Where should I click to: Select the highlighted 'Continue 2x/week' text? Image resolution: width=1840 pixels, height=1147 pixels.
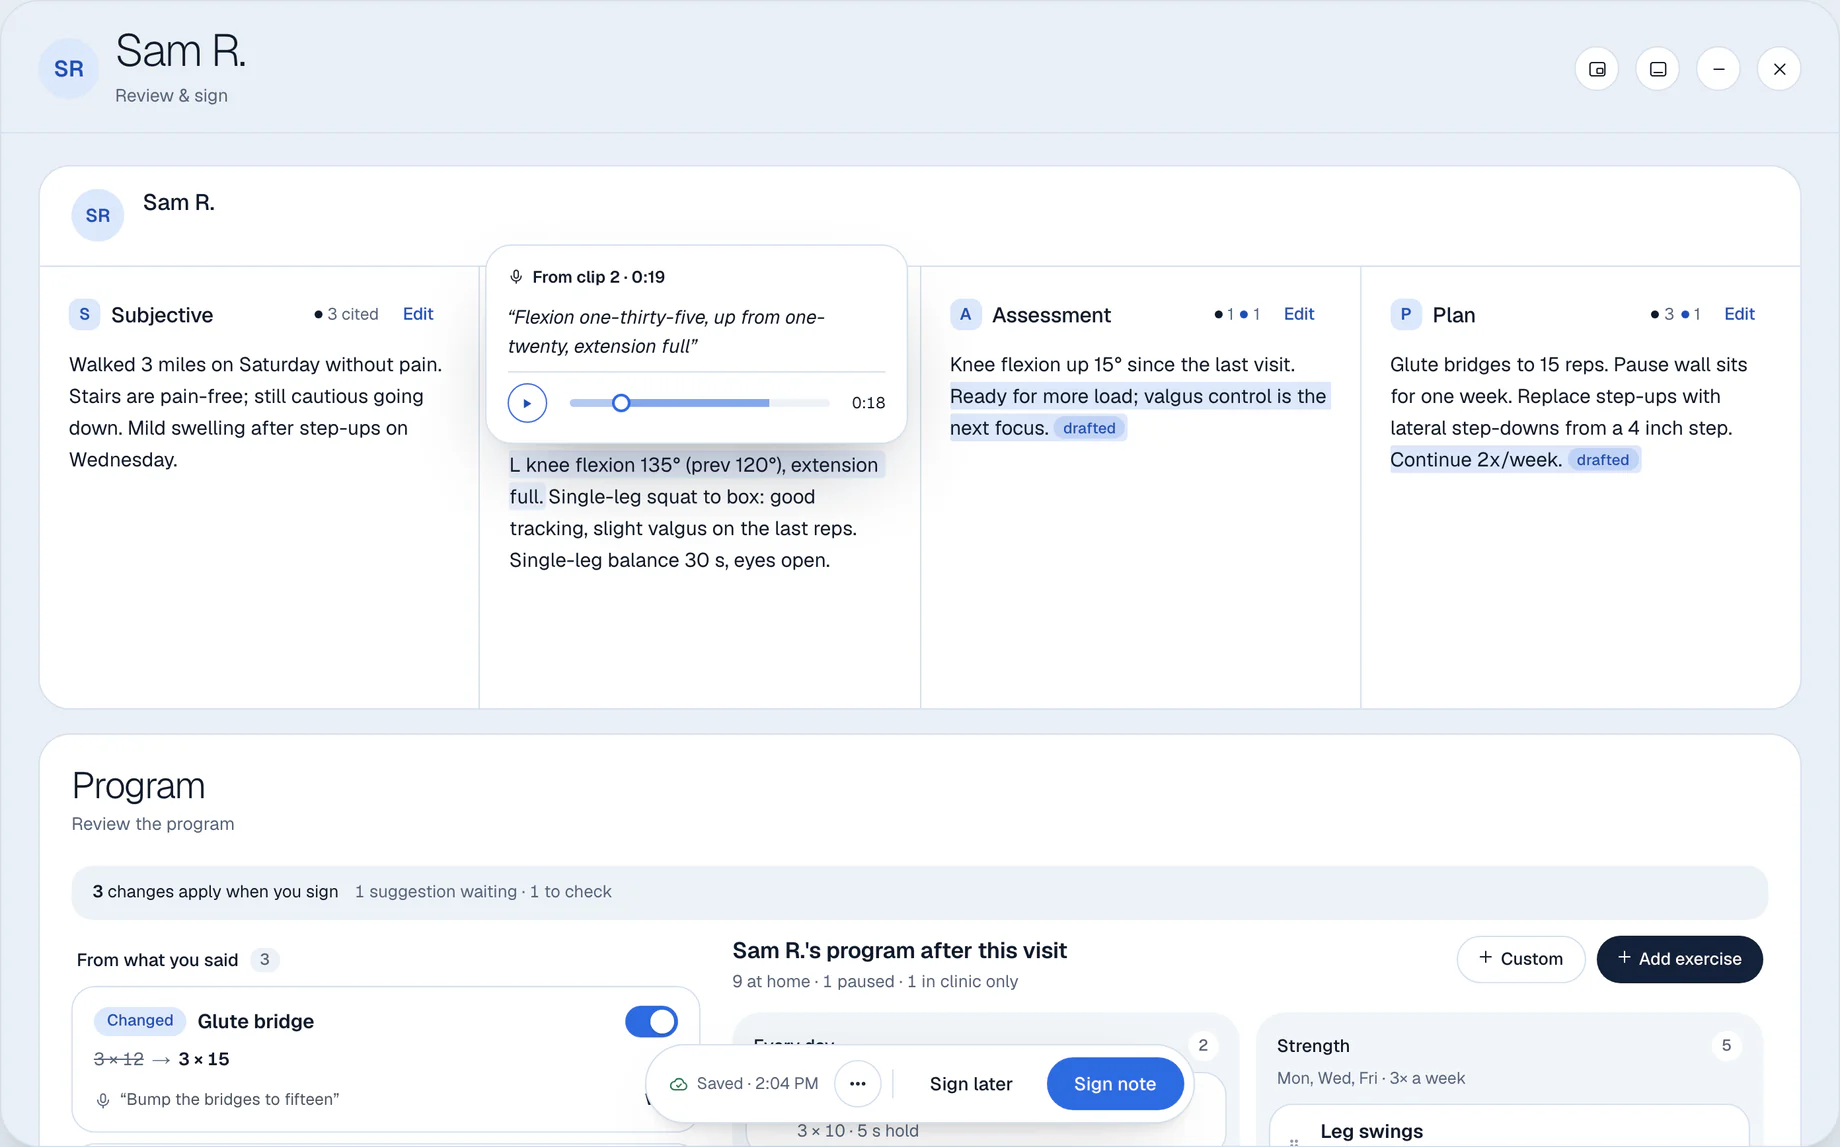(x=1476, y=460)
